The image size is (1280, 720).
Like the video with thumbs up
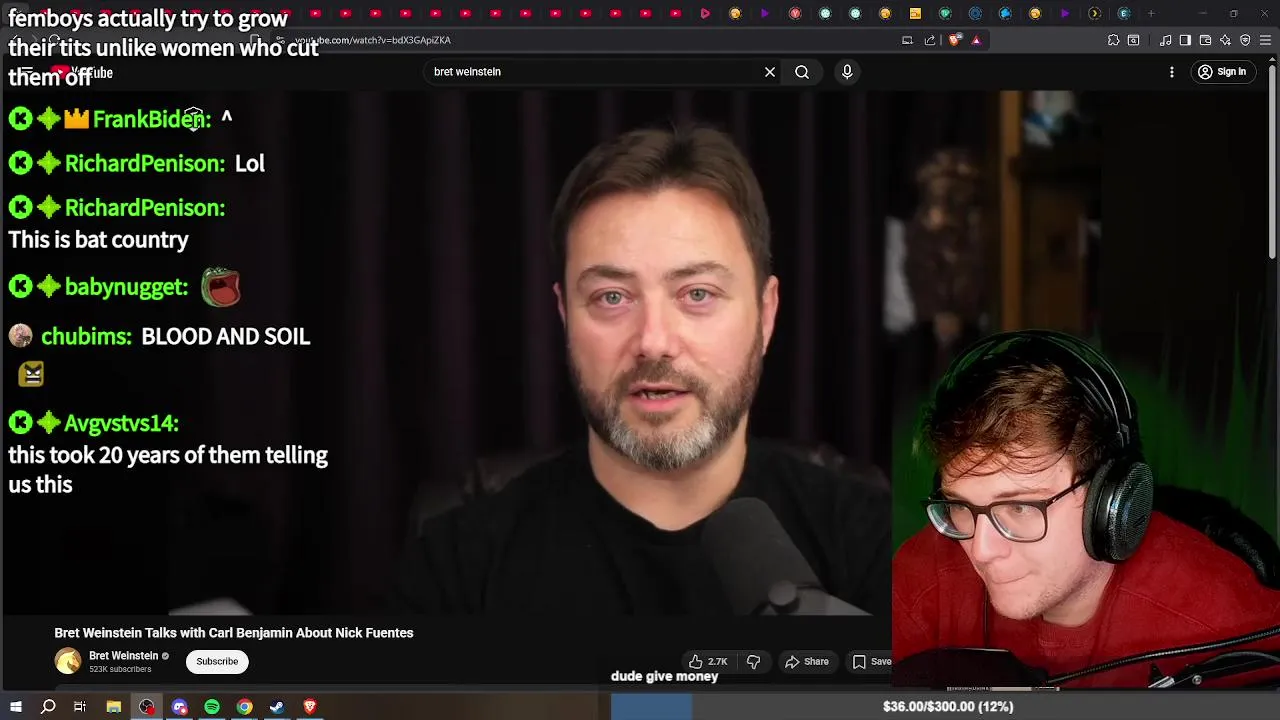(x=708, y=661)
